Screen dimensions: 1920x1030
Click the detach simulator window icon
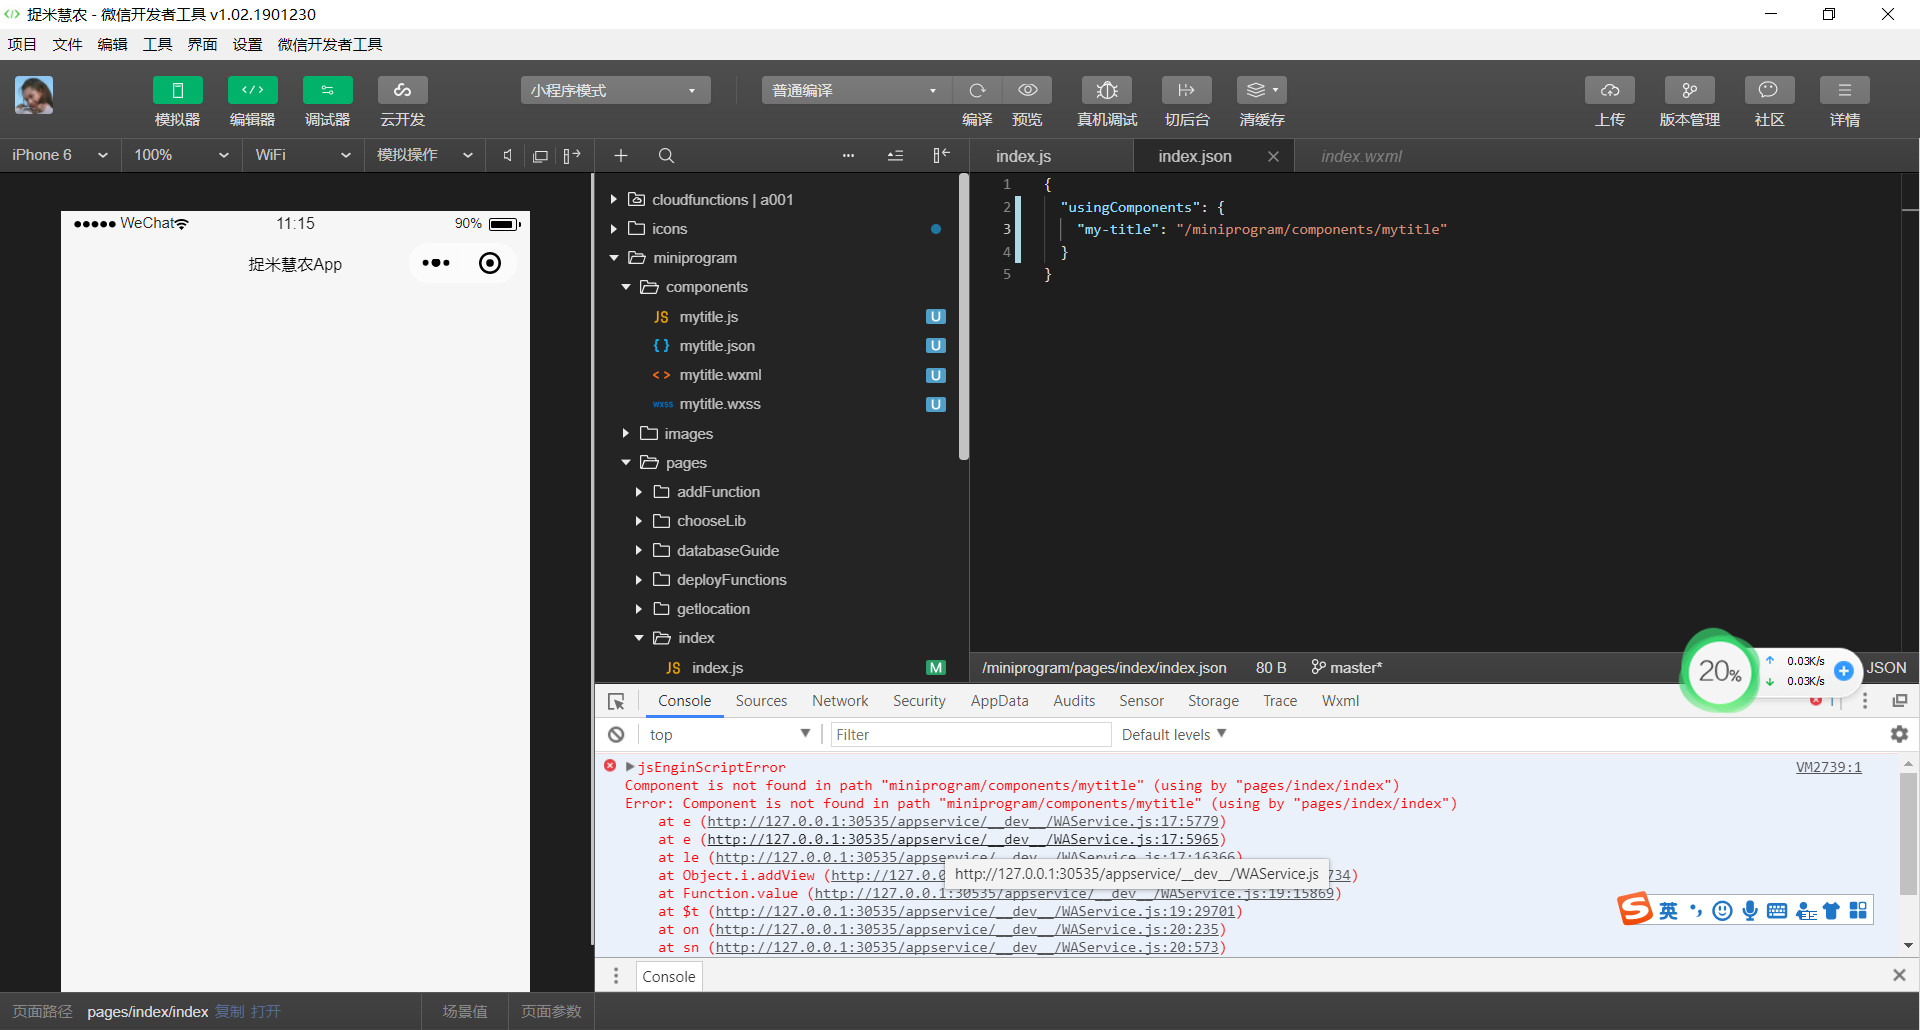[x=540, y=155]
